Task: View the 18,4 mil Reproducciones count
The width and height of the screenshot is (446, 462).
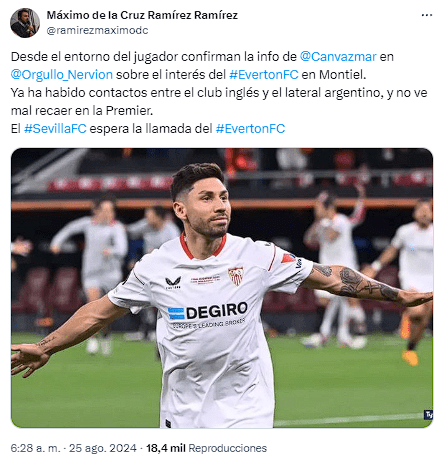Action: (x=206, y=448)
